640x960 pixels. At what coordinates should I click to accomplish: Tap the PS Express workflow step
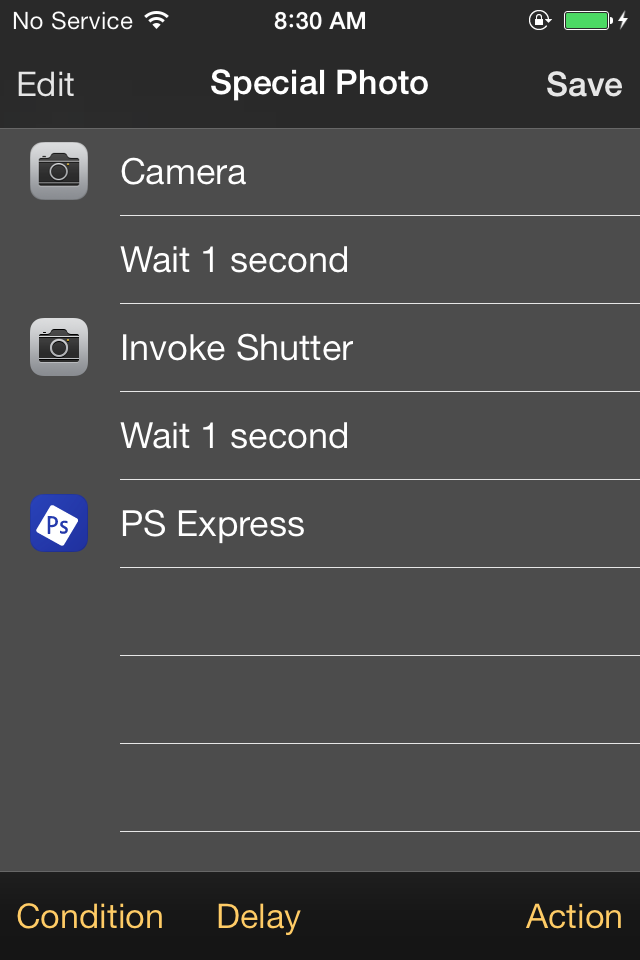pos(300,523)
